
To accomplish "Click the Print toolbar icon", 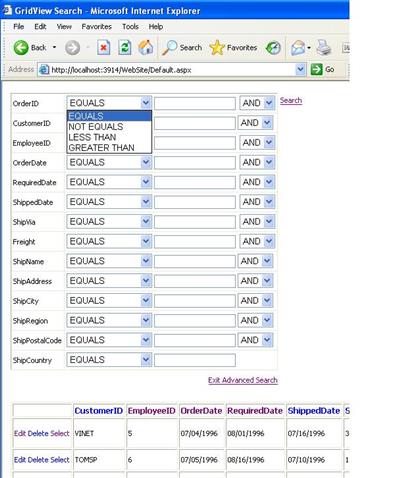I will 324,48.
